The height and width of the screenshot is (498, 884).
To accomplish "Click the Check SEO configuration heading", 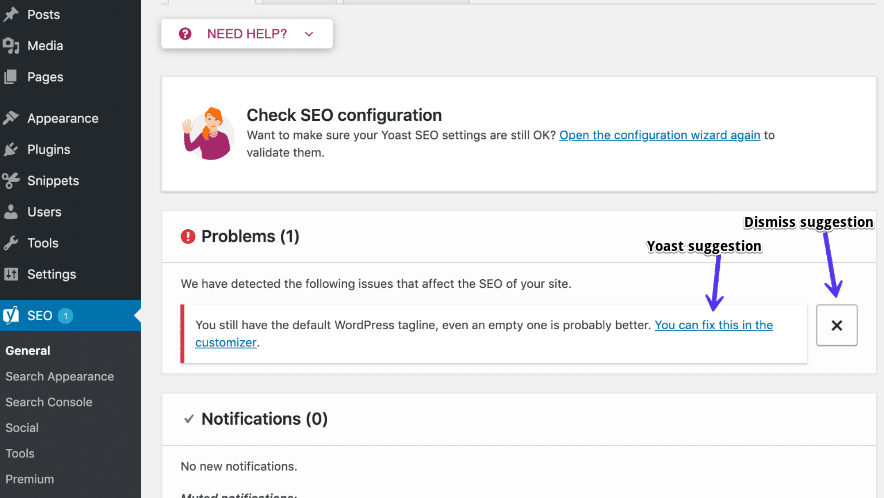I will pos(344,115).
